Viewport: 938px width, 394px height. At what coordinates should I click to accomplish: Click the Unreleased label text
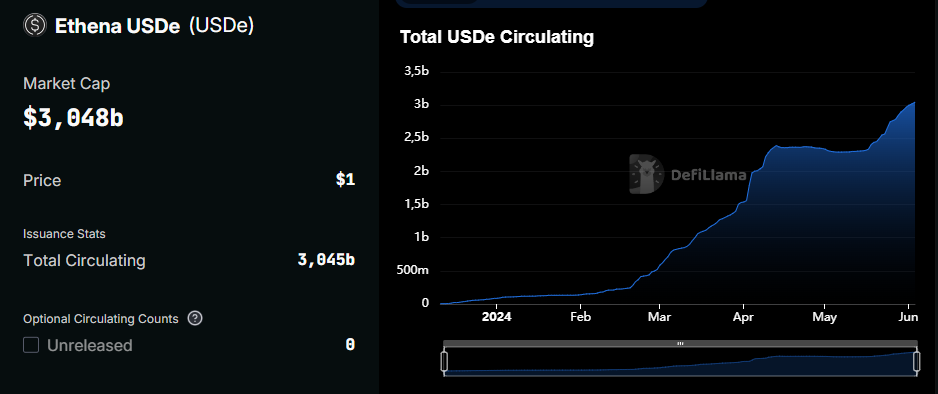[x=90, y=346]
